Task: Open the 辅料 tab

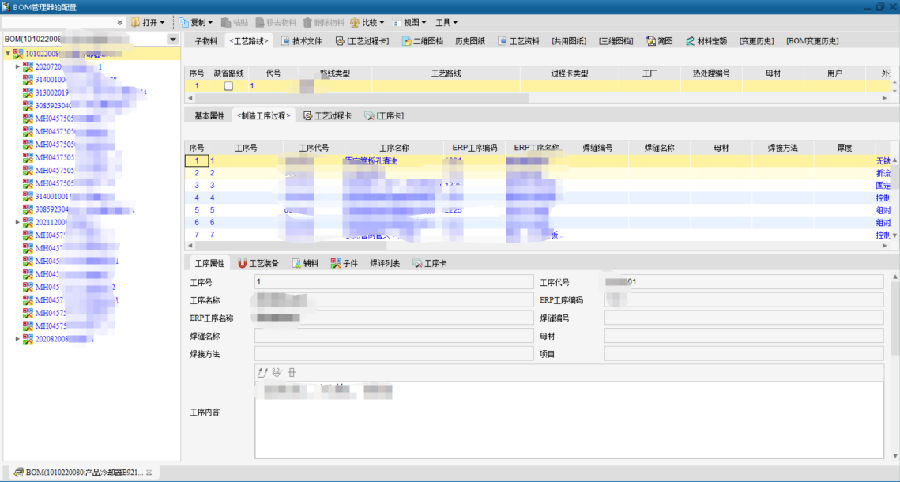Action: [305, 263]
